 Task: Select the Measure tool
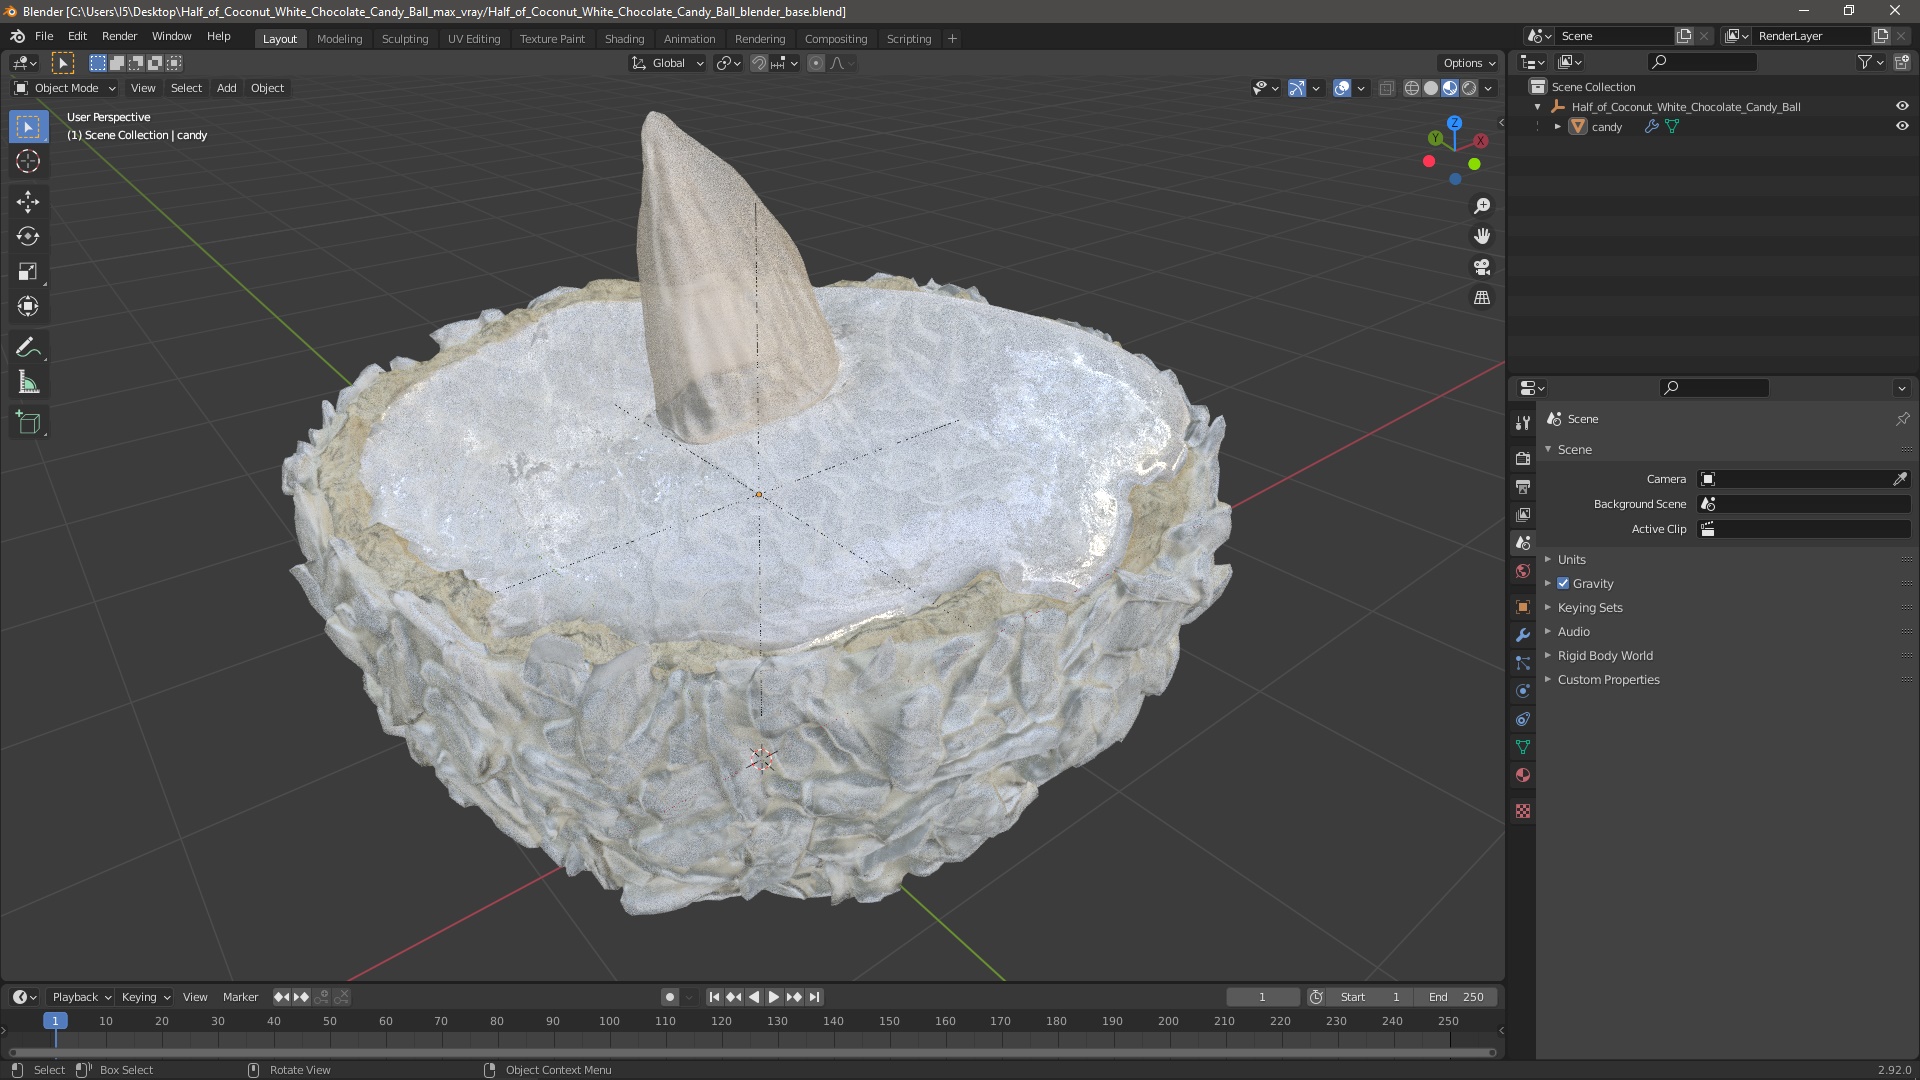point(28,383)
